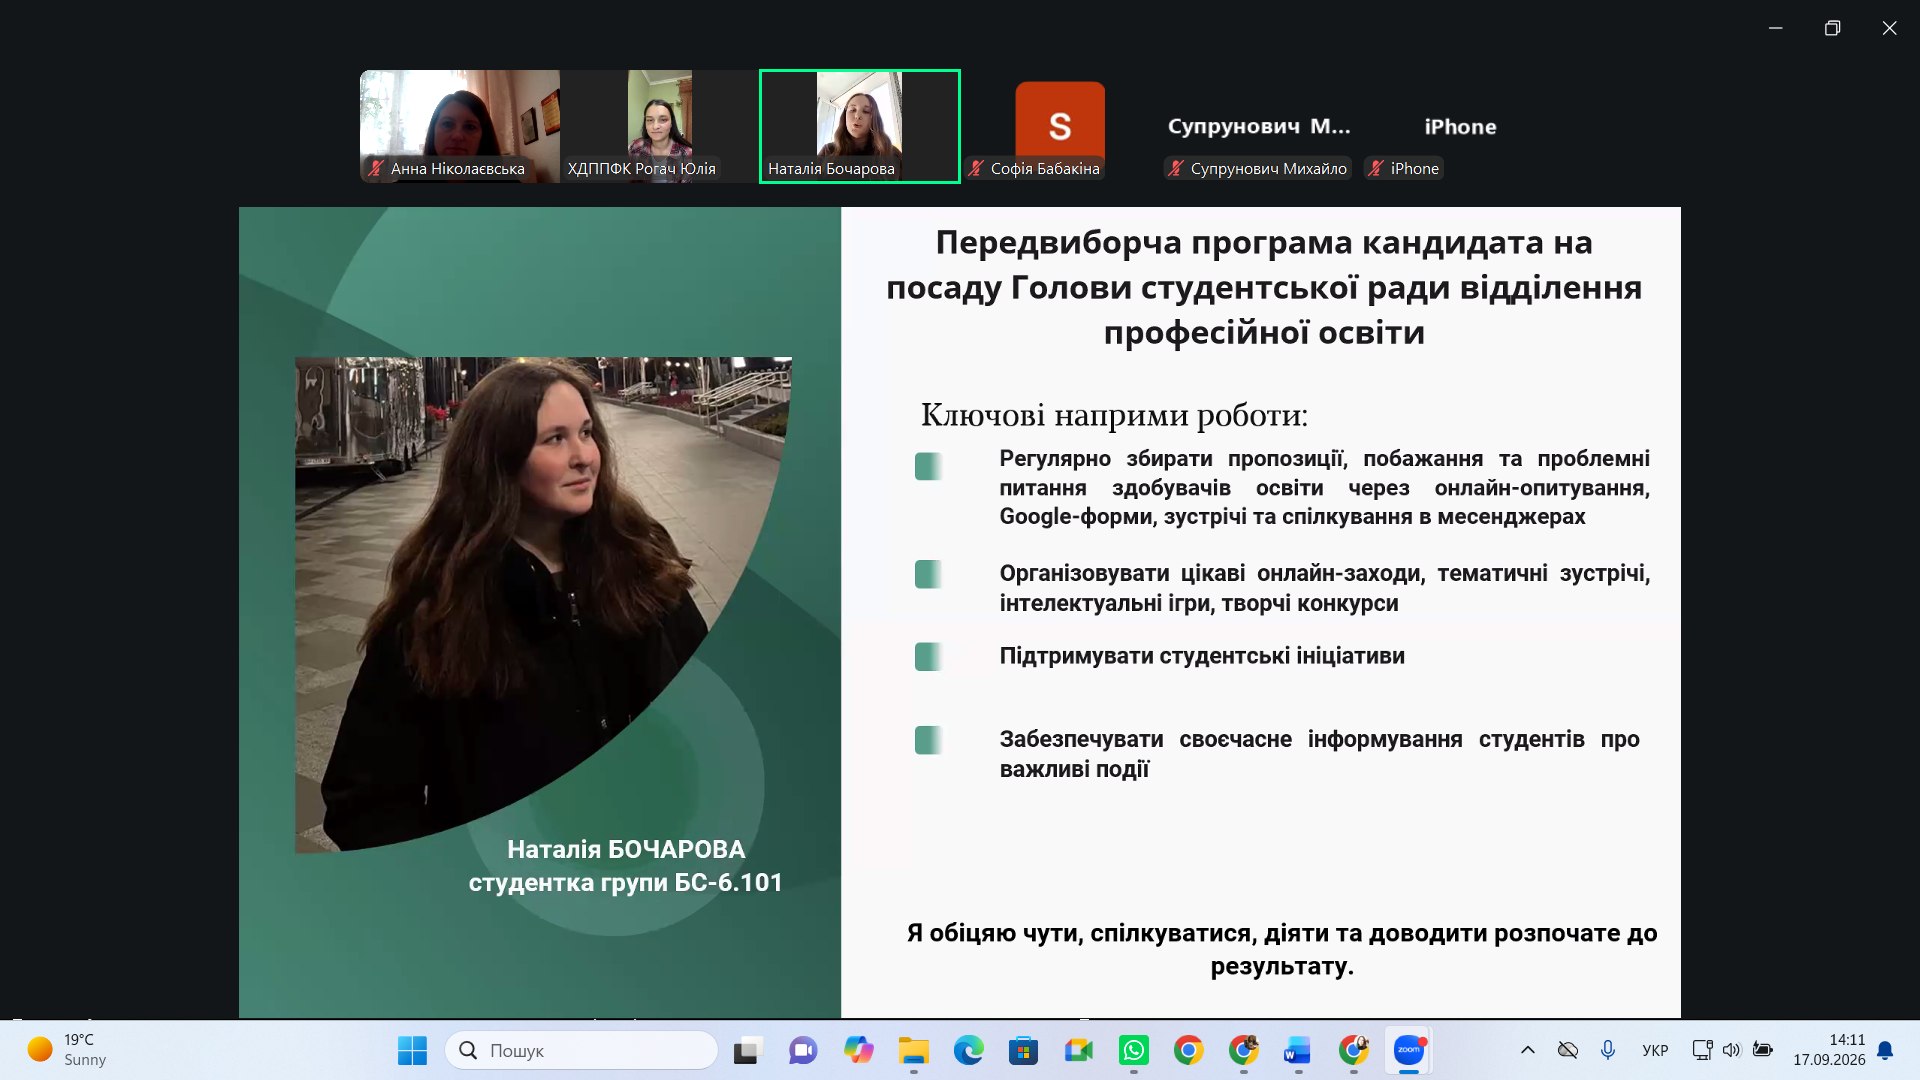1920x1080 pixels.
Task: Restore down the Zoom meeting window
Action: tap(1832, 28)
